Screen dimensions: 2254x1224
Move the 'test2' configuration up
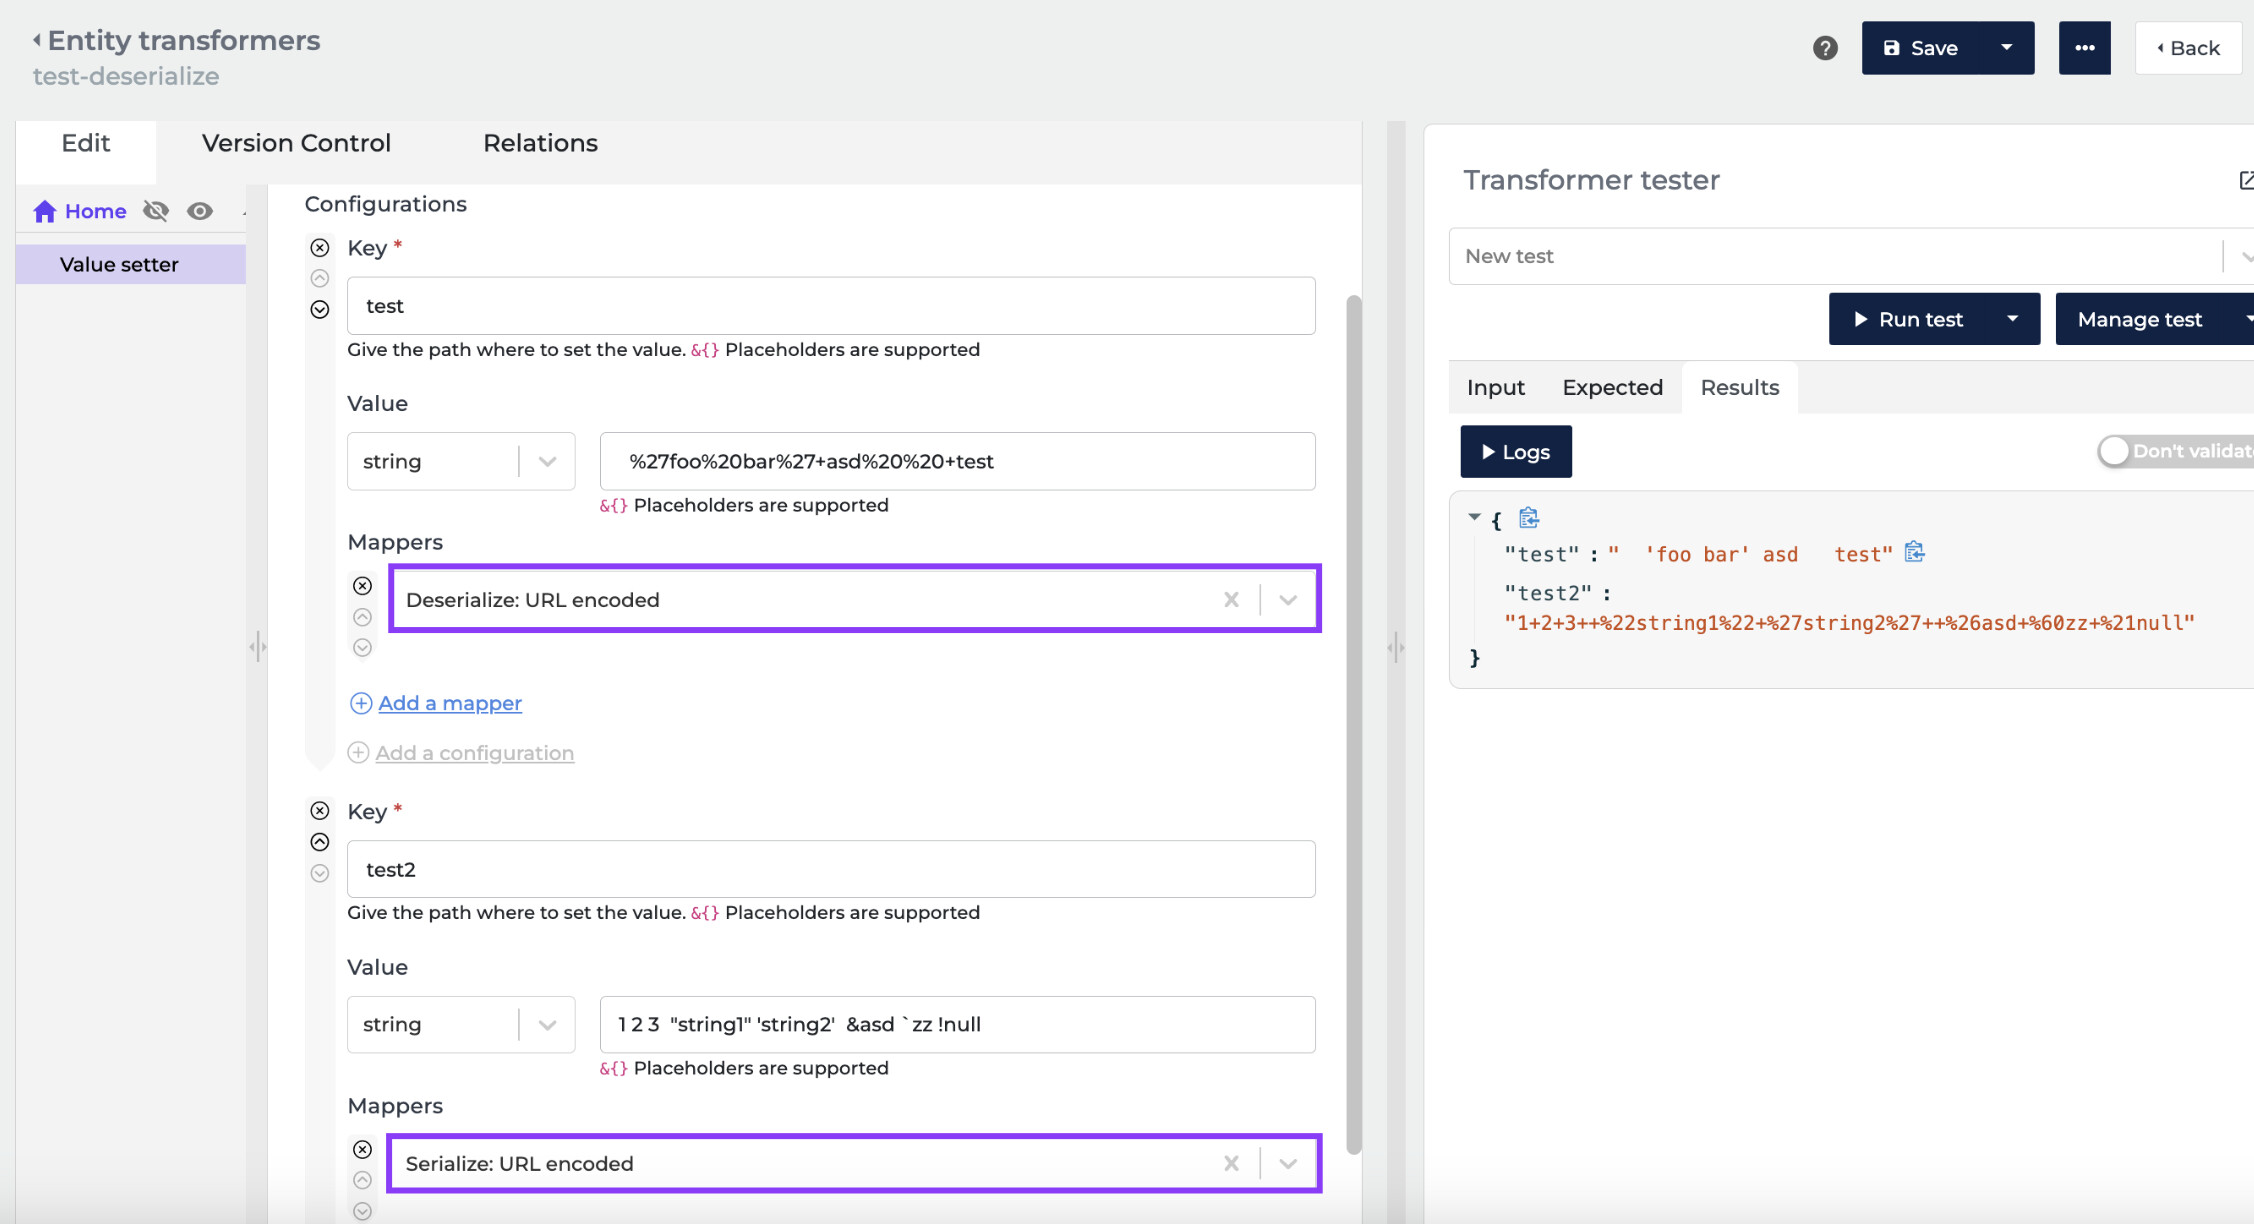tap(320, 842)
